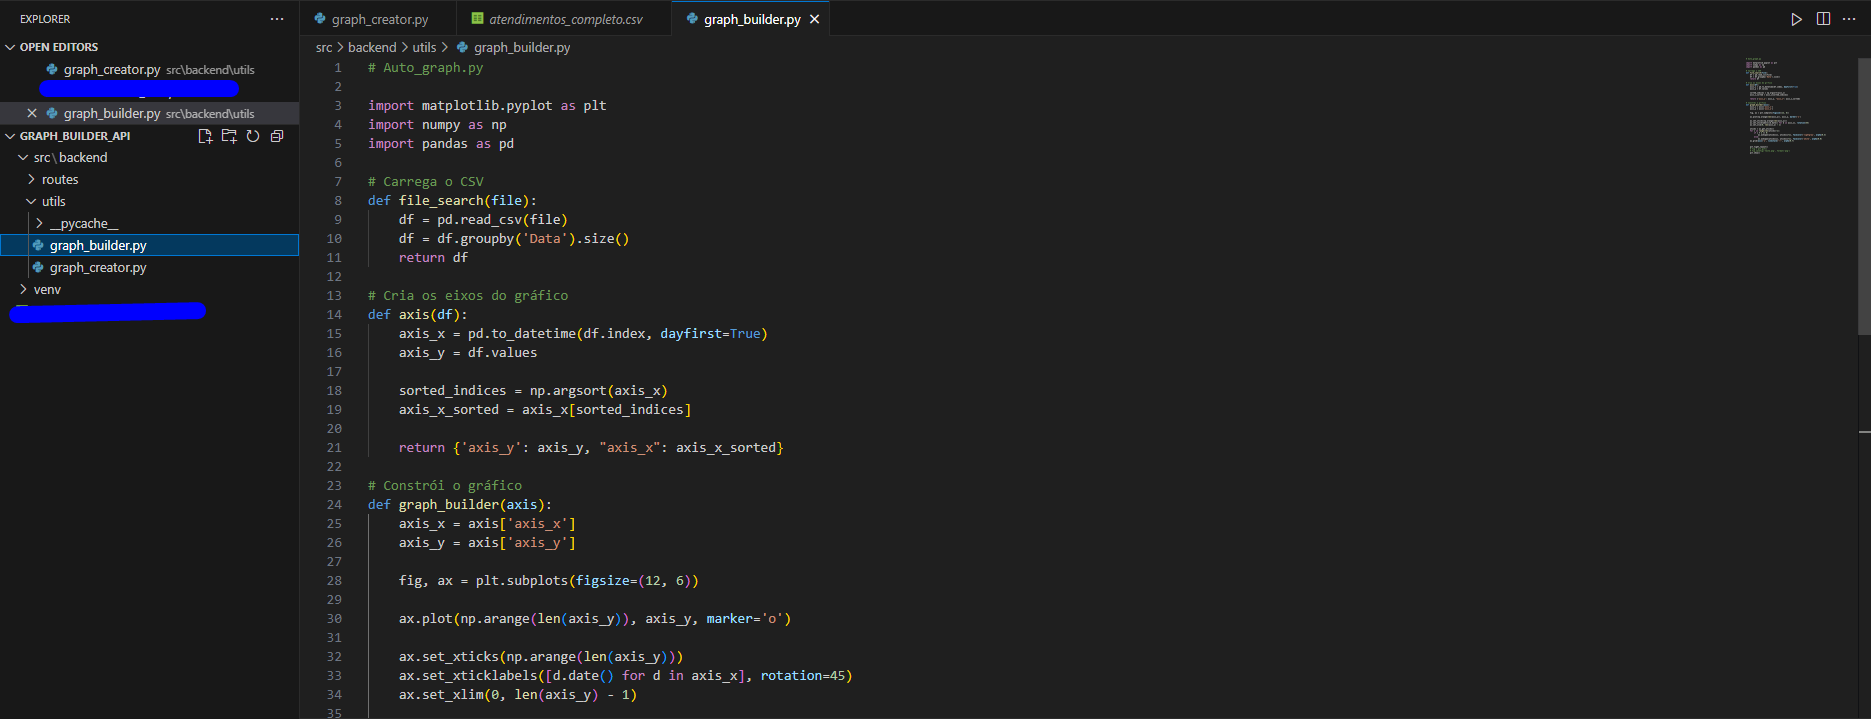Close the graph_builder.py tab
This screenshot has height=719, width=1871.
tap(814, 19)
